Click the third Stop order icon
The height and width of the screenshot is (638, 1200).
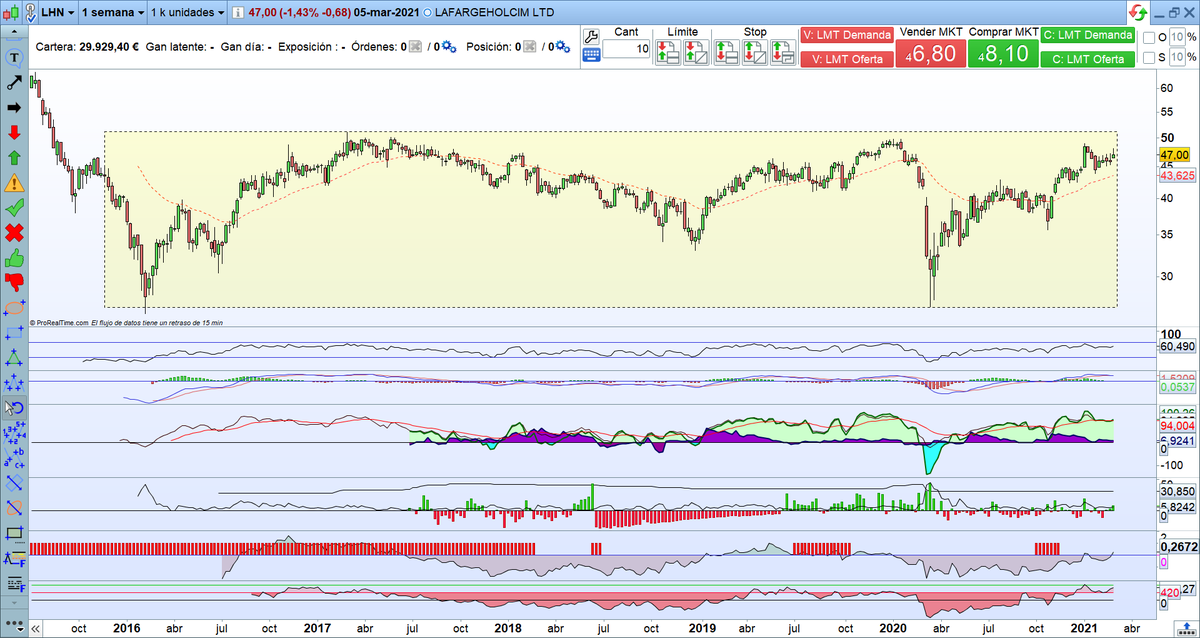coord(783,54)
